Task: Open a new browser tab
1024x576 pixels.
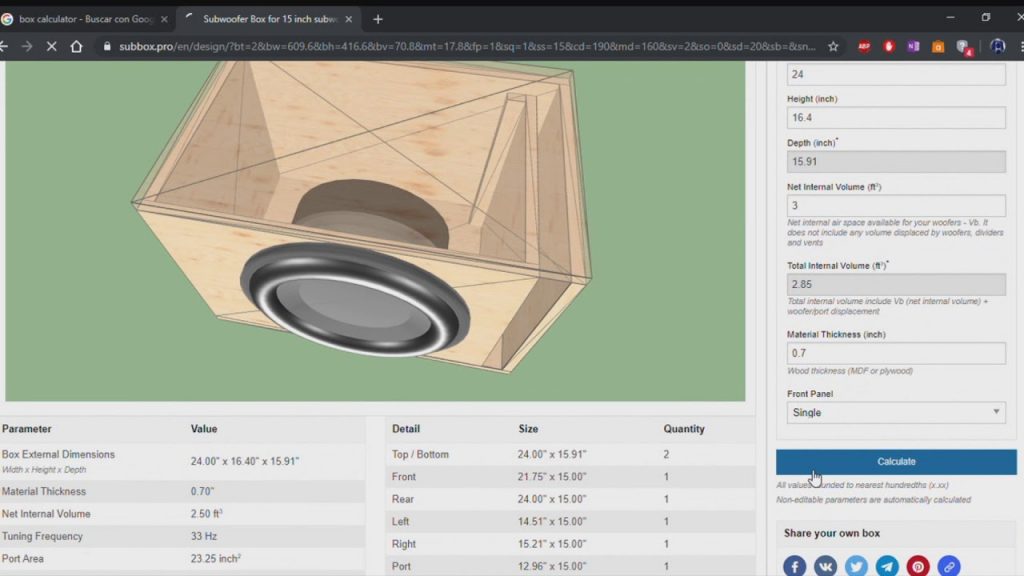Action: [x=378, y=19]
